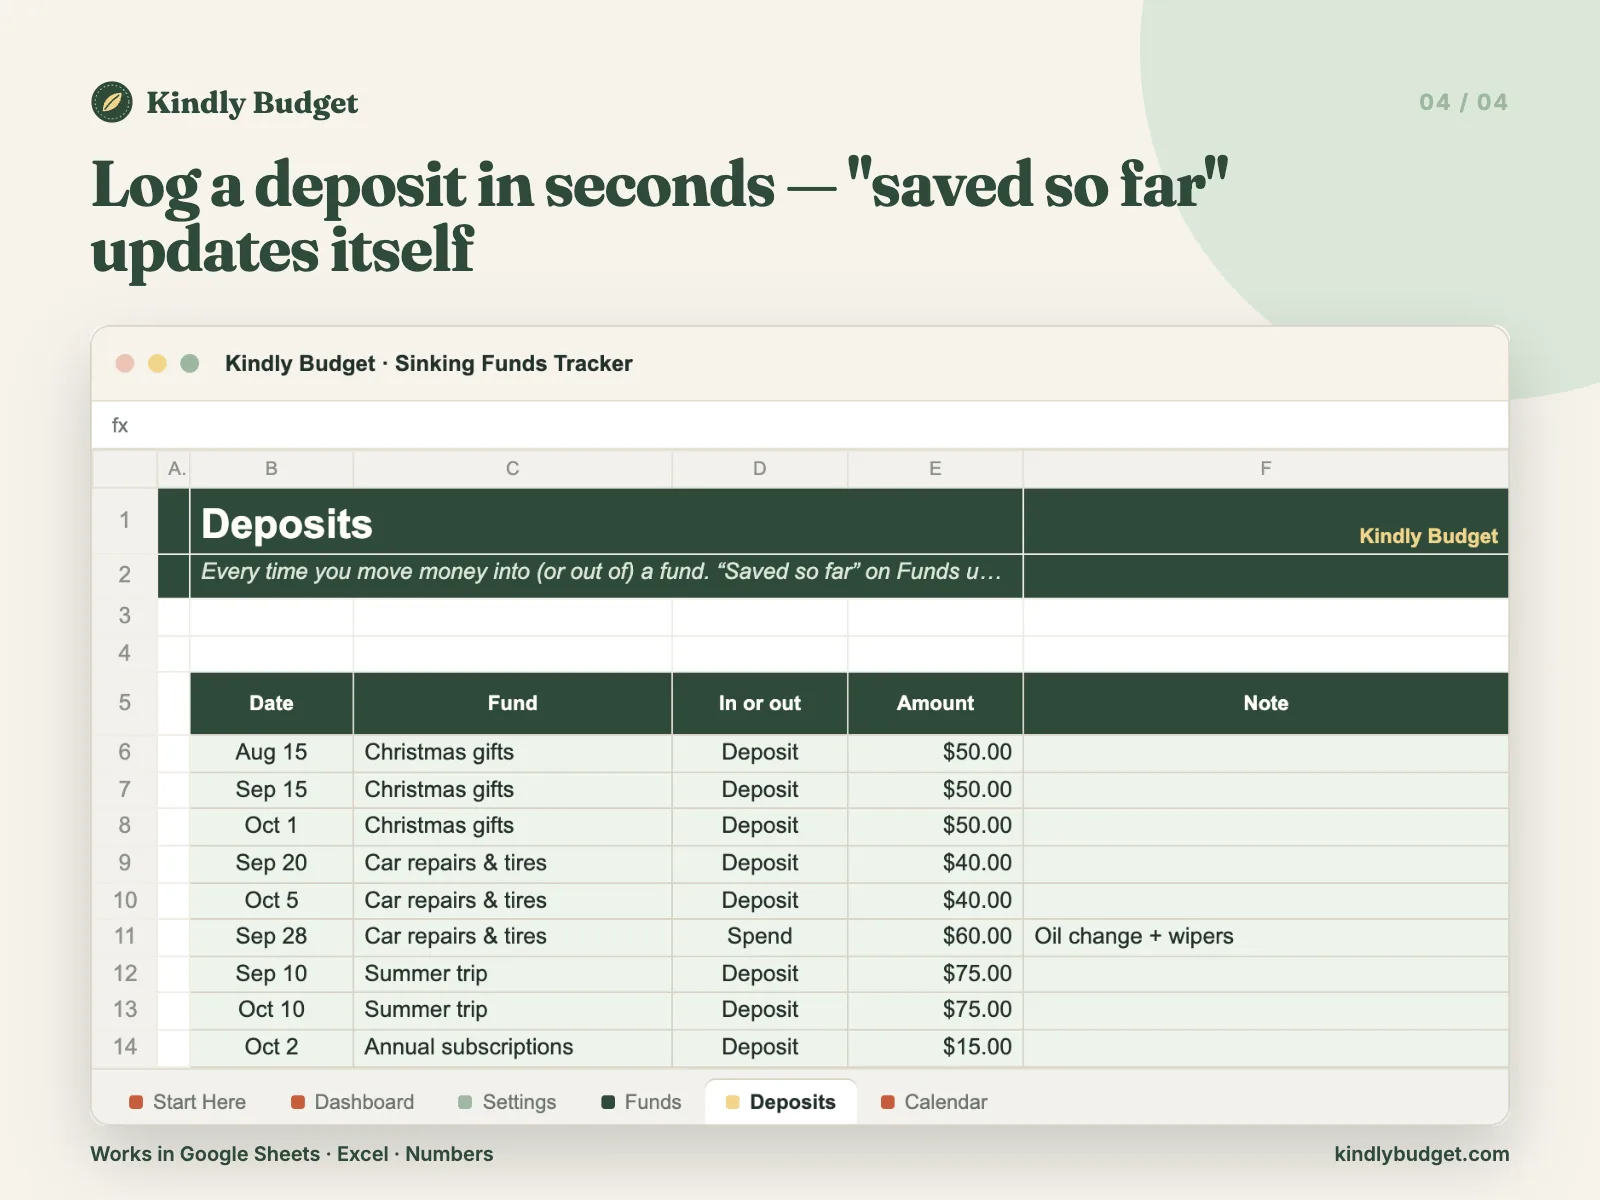Click the '$15.00' amount cell

click(935, 1047)
